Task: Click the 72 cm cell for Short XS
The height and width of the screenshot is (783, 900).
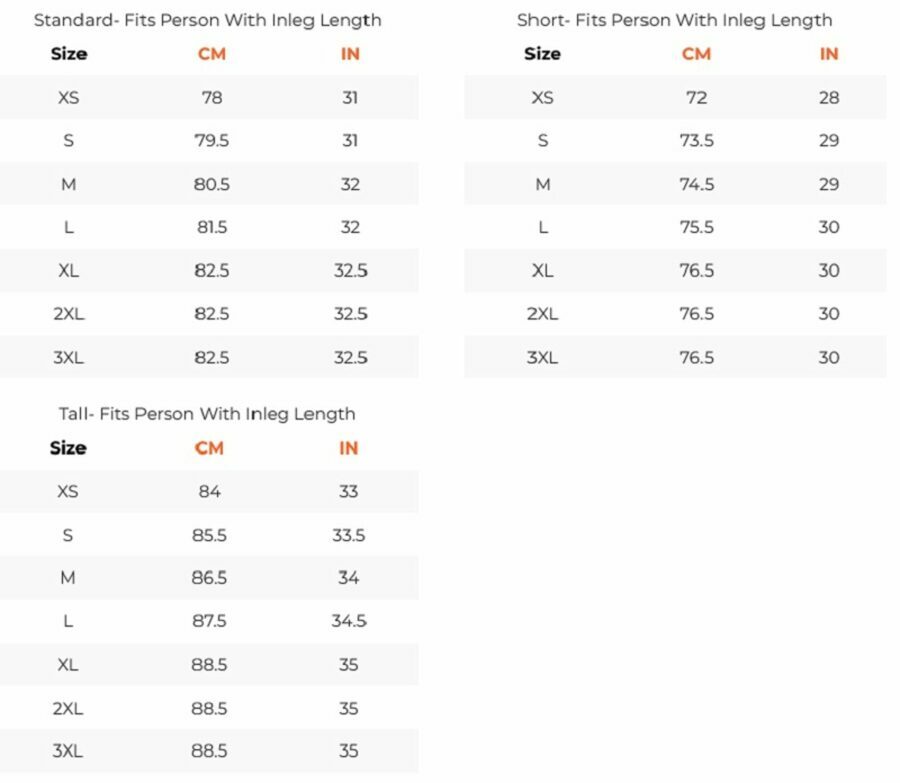Action: coord(696,98)
